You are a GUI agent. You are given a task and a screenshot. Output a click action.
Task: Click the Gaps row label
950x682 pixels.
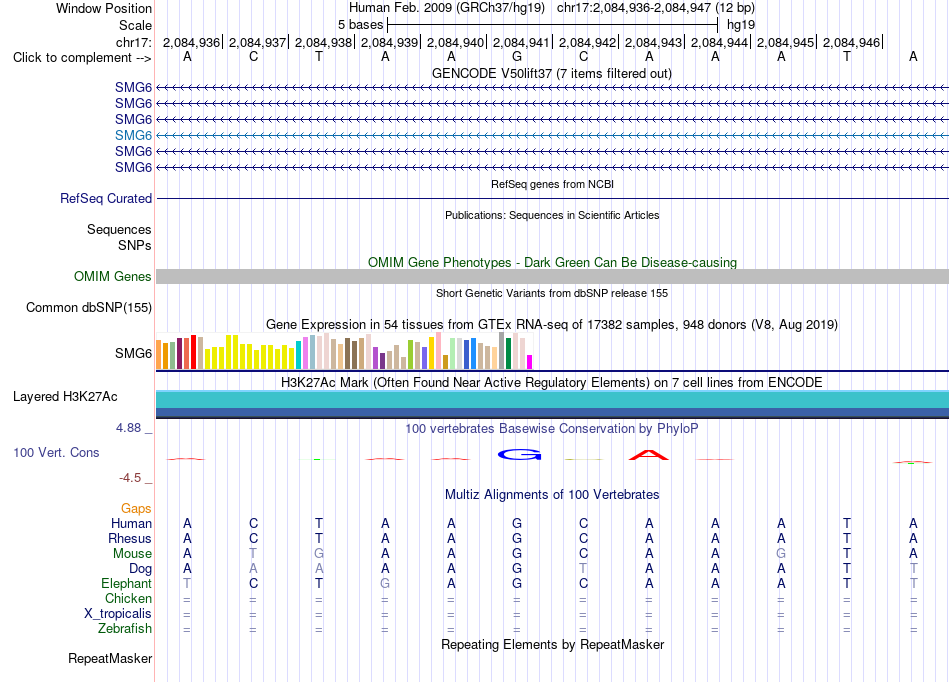pyautogui.click(x=136, y=508)
